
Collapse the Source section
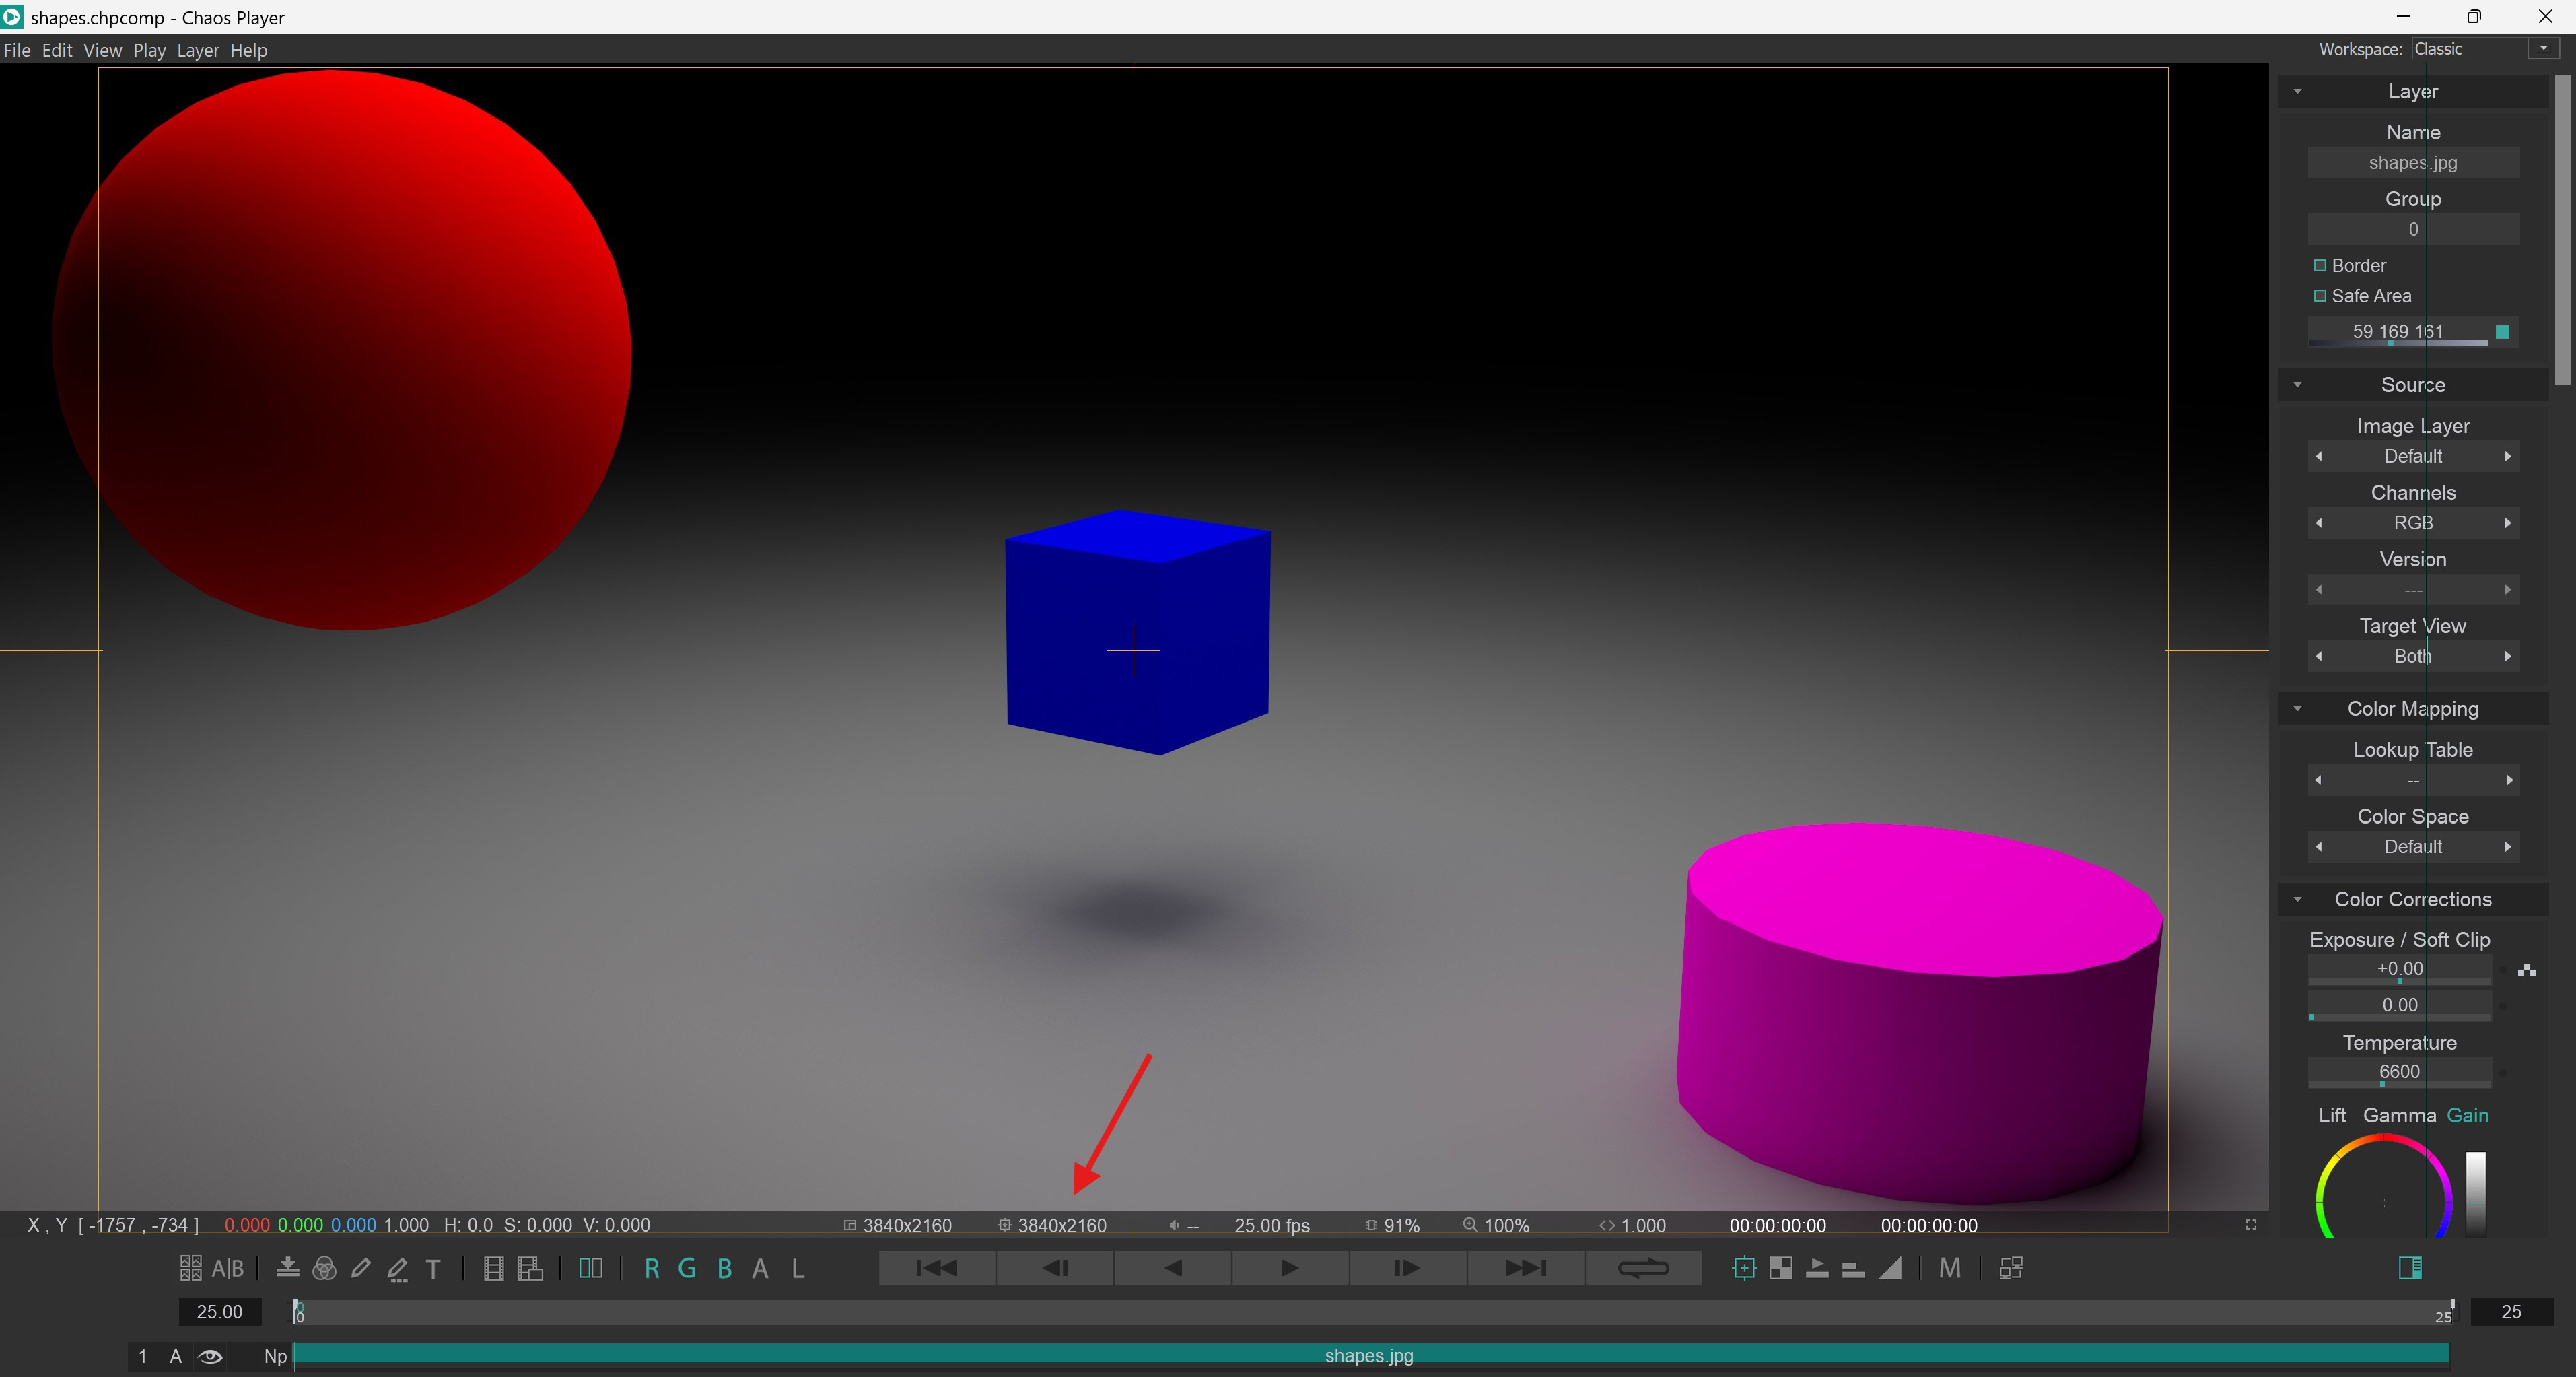(2297, 385)
